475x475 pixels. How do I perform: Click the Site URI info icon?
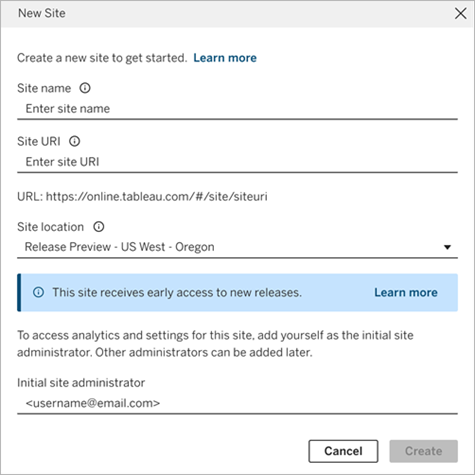tap(75, 141)
